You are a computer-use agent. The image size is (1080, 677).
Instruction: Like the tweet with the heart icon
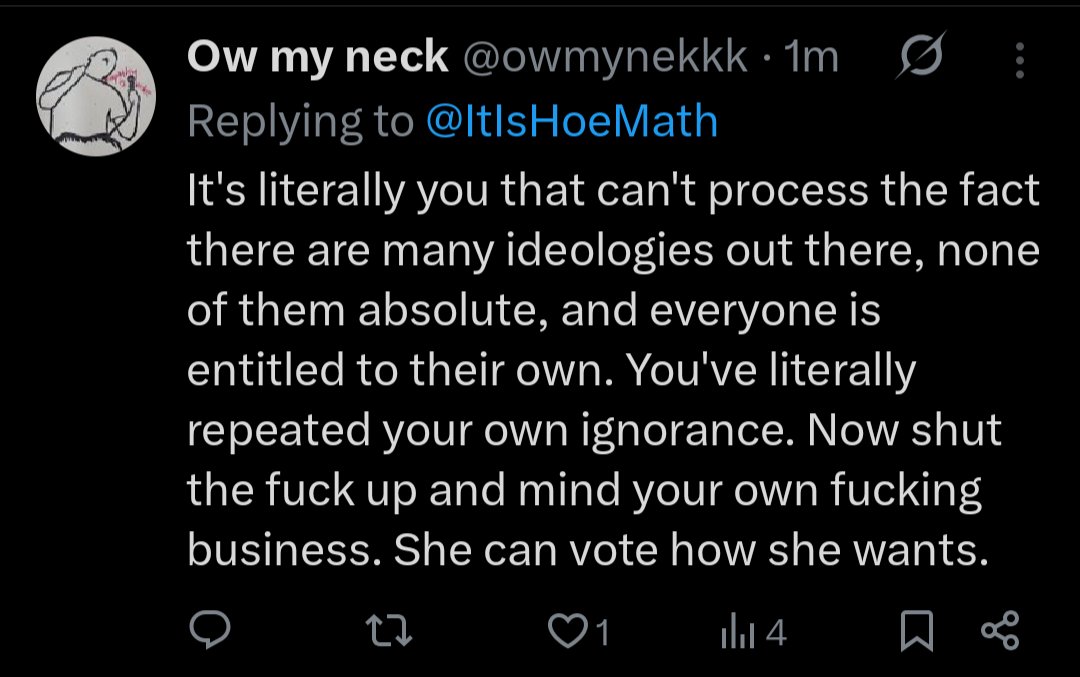point(566,631)
